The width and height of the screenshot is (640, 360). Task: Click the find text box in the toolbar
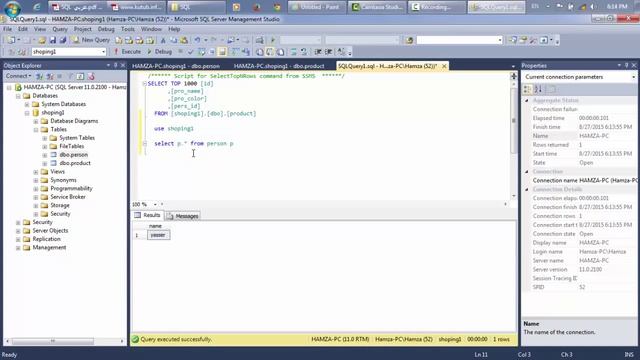(x=459, y=40)
